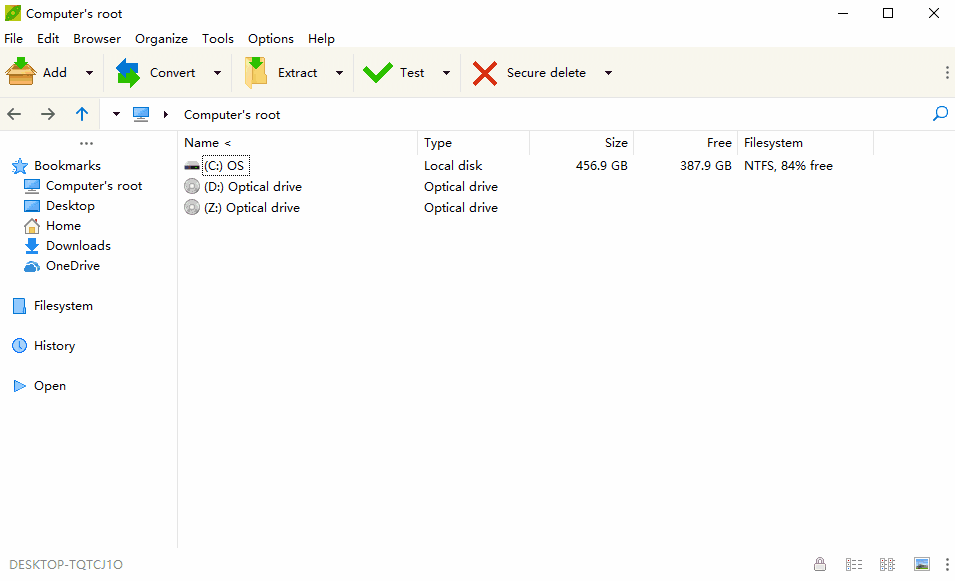Open the Extract dropdown arrow
Viewport: 955px width, 581px height.
tap(339, 72)
